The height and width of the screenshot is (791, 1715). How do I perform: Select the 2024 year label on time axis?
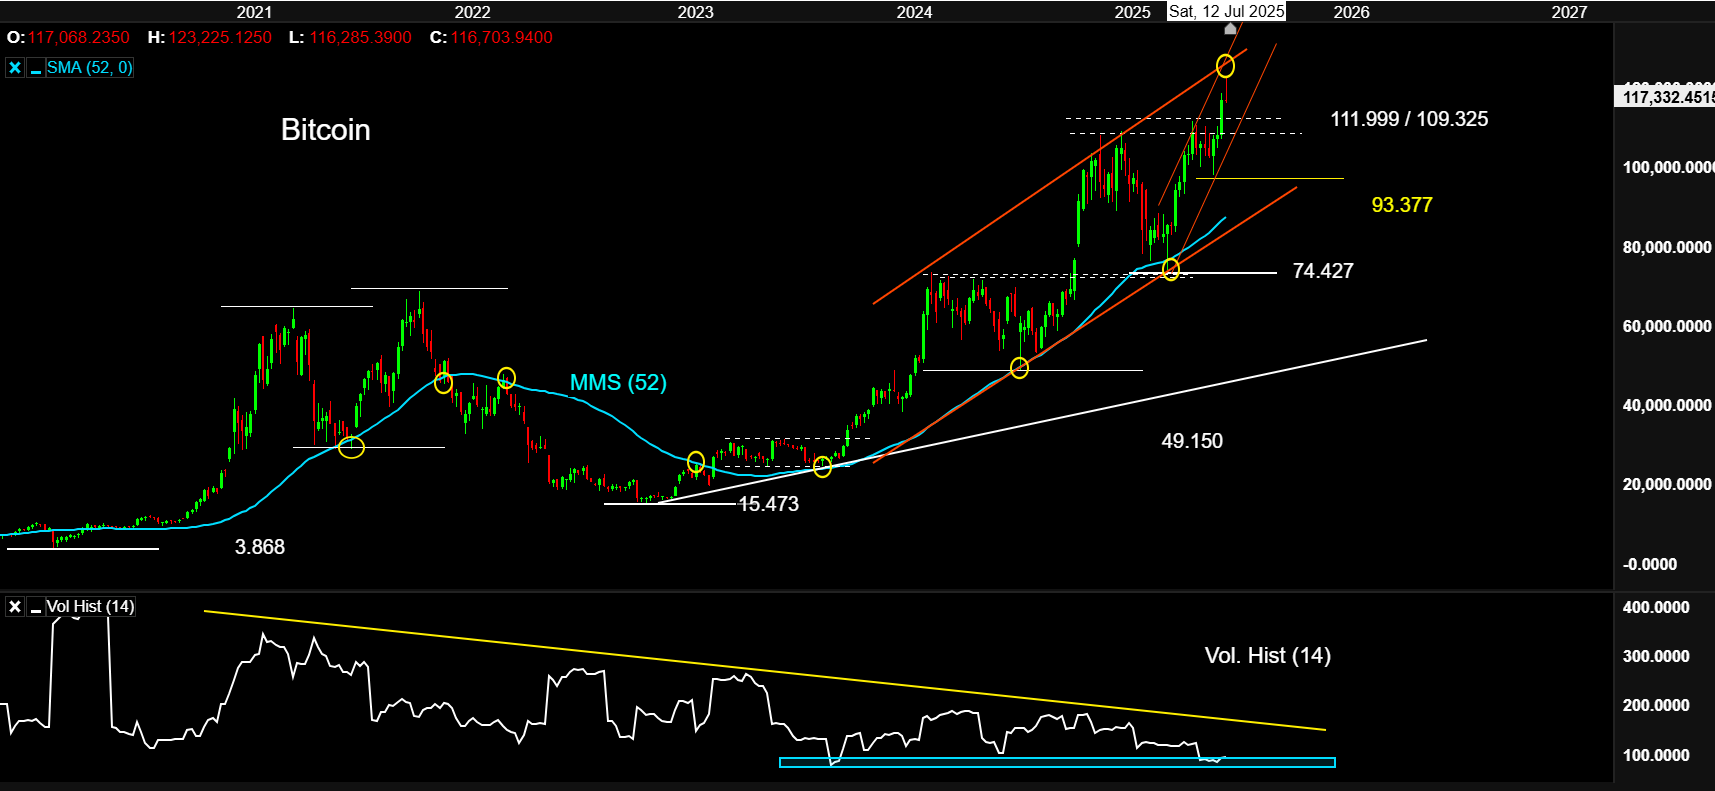coord(914,12)
